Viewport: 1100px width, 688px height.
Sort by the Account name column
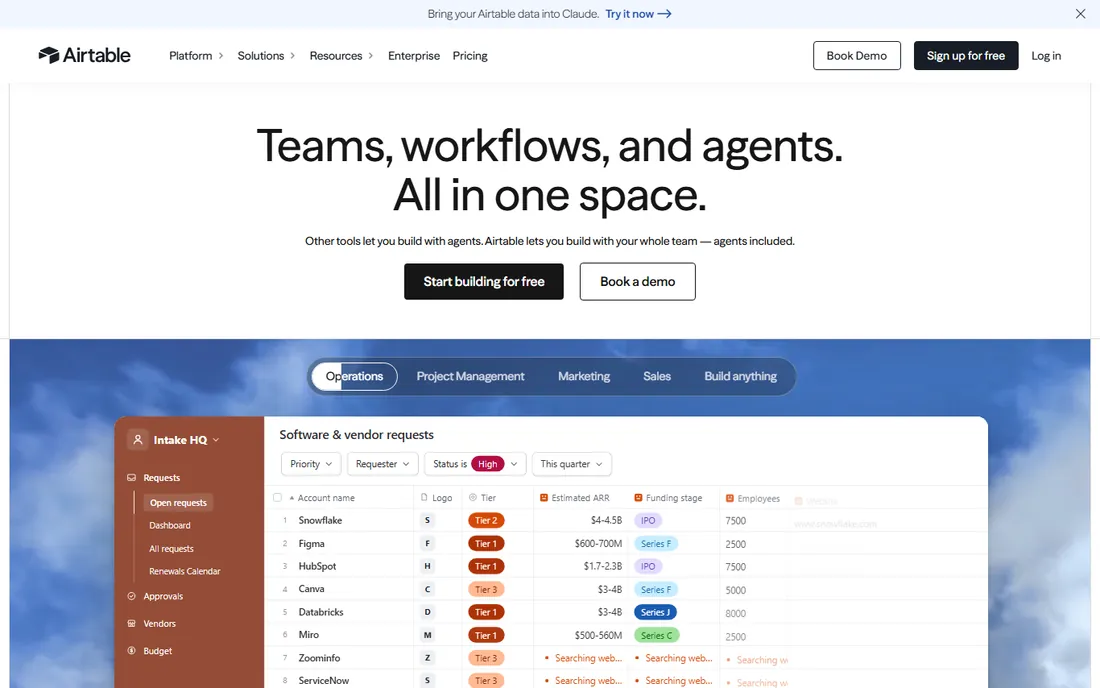[326, 498]
